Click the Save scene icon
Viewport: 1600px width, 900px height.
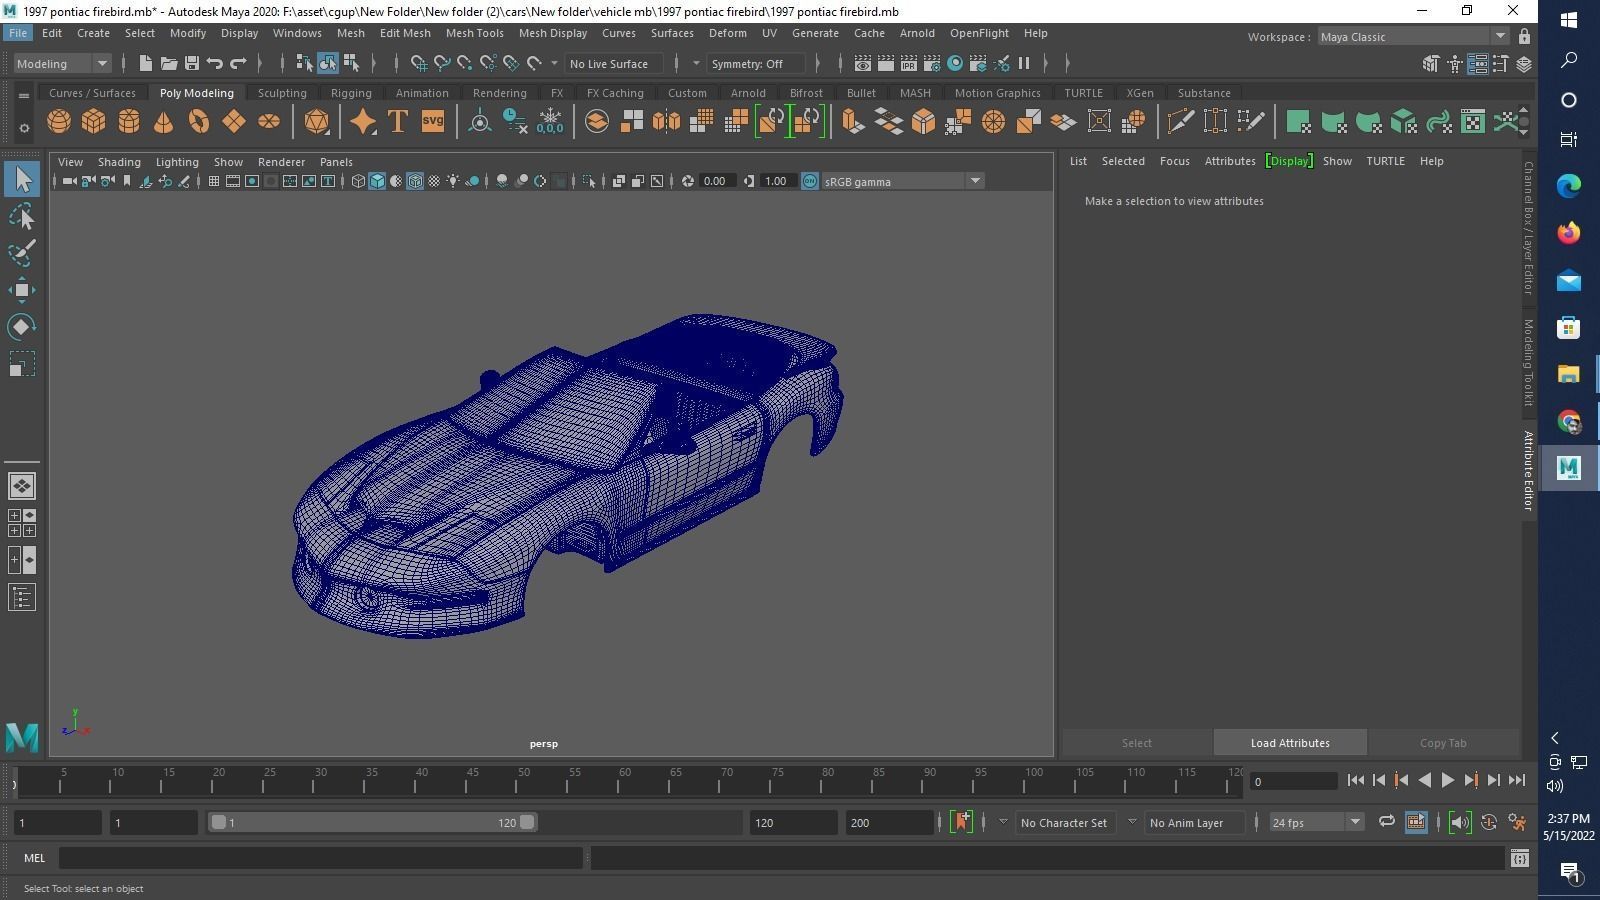(x=192, y=64)
